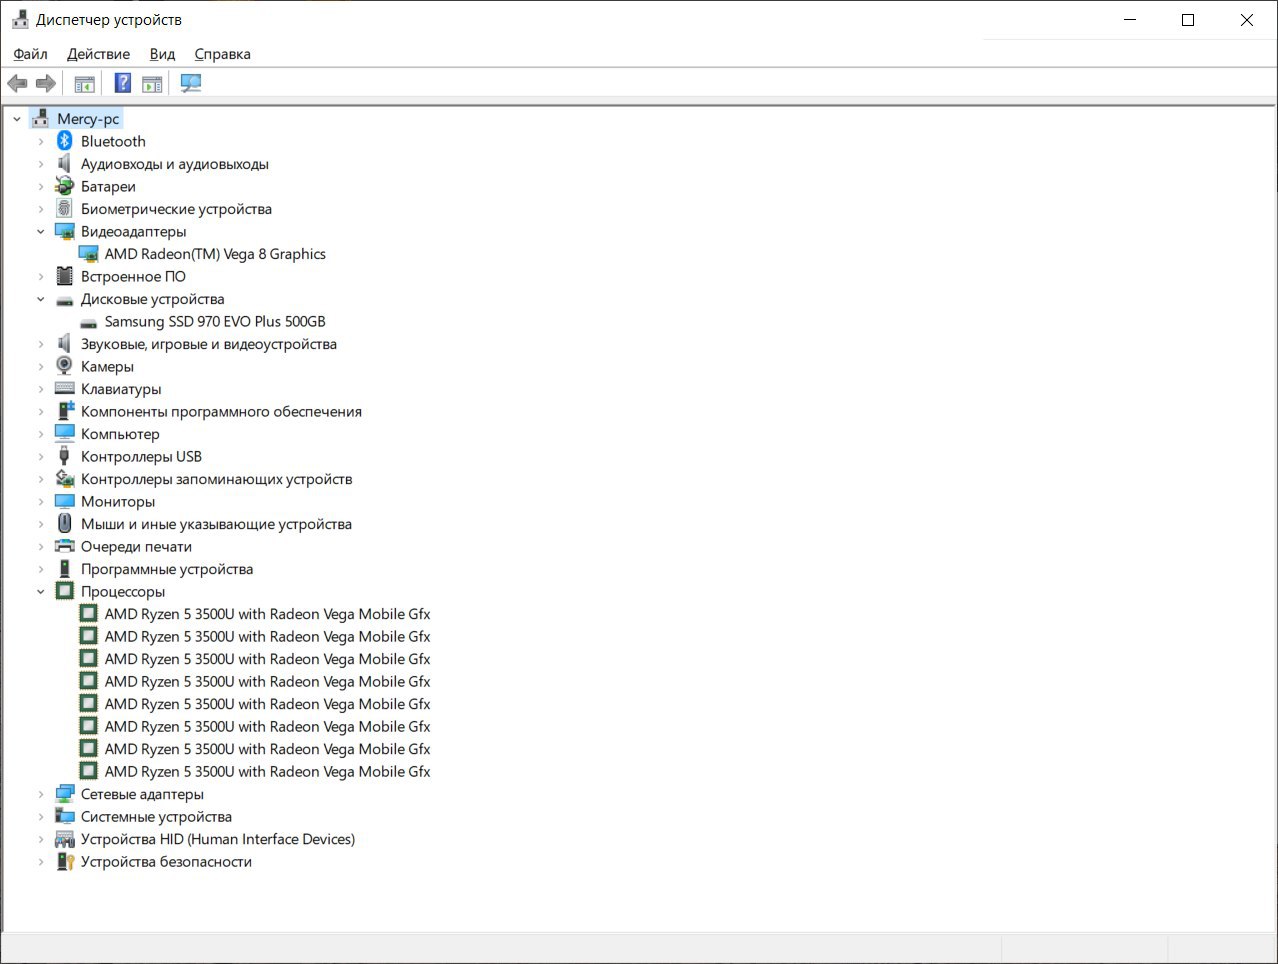Expand the Мониторы category
The image size is (1278, 964).
(x=41, y=501)
